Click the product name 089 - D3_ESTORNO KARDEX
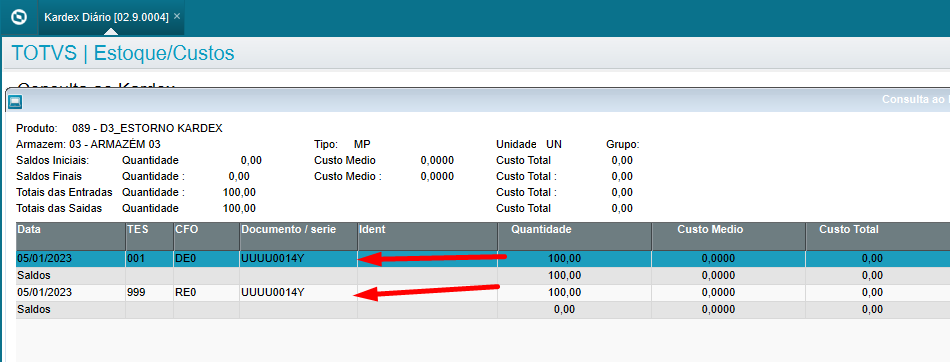The height and width of the screenshot is (362, 950). (x=147, y=129)
